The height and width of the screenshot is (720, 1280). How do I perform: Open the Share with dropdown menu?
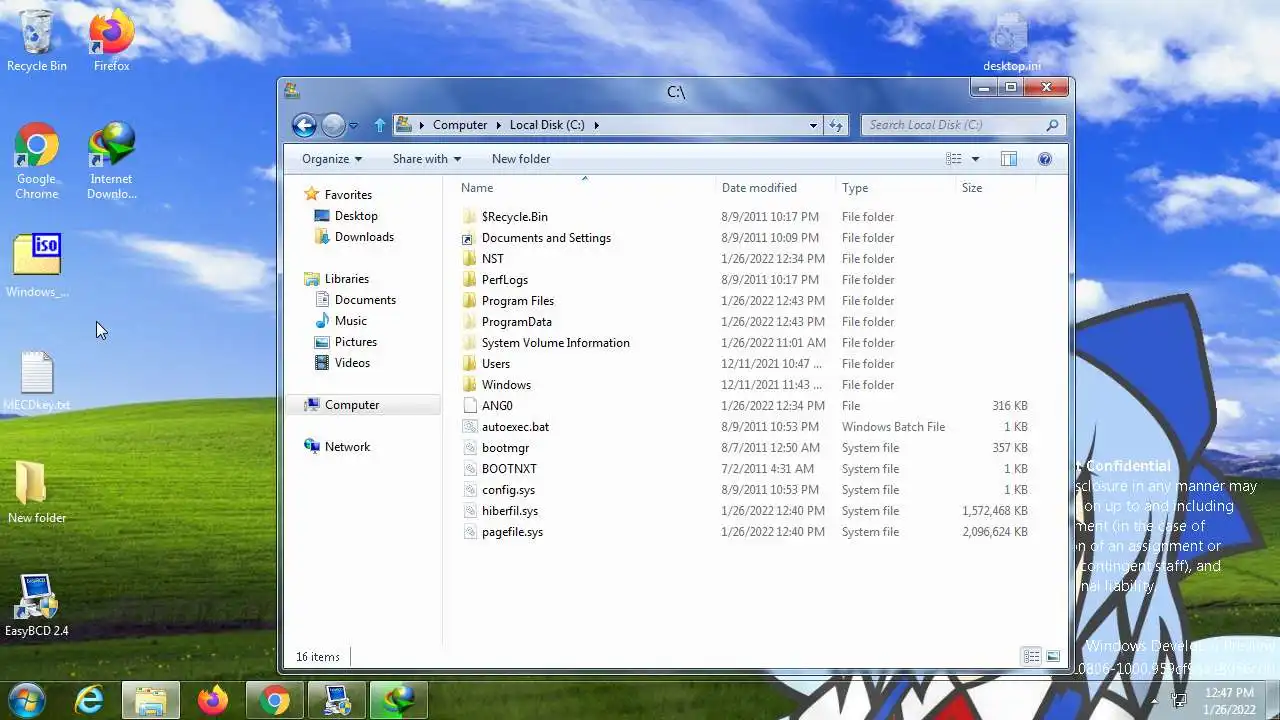click(x=427, y=159)
